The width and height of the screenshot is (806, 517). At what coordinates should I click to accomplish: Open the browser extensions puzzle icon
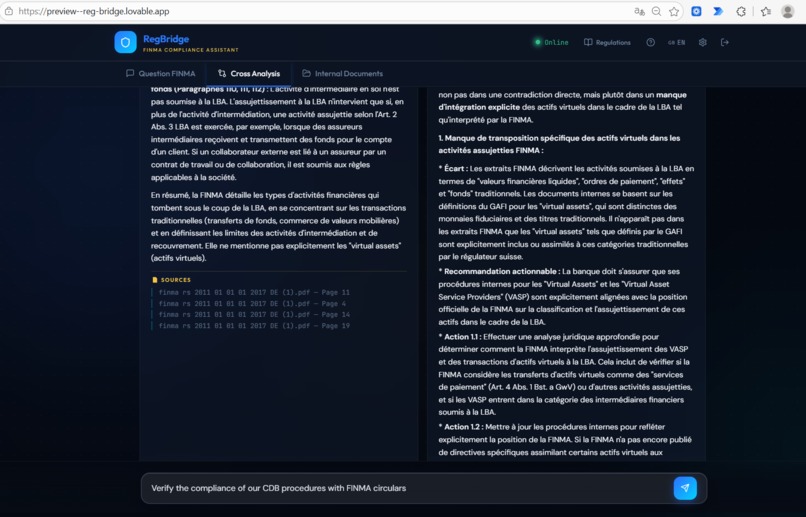[x=741, y=11]
